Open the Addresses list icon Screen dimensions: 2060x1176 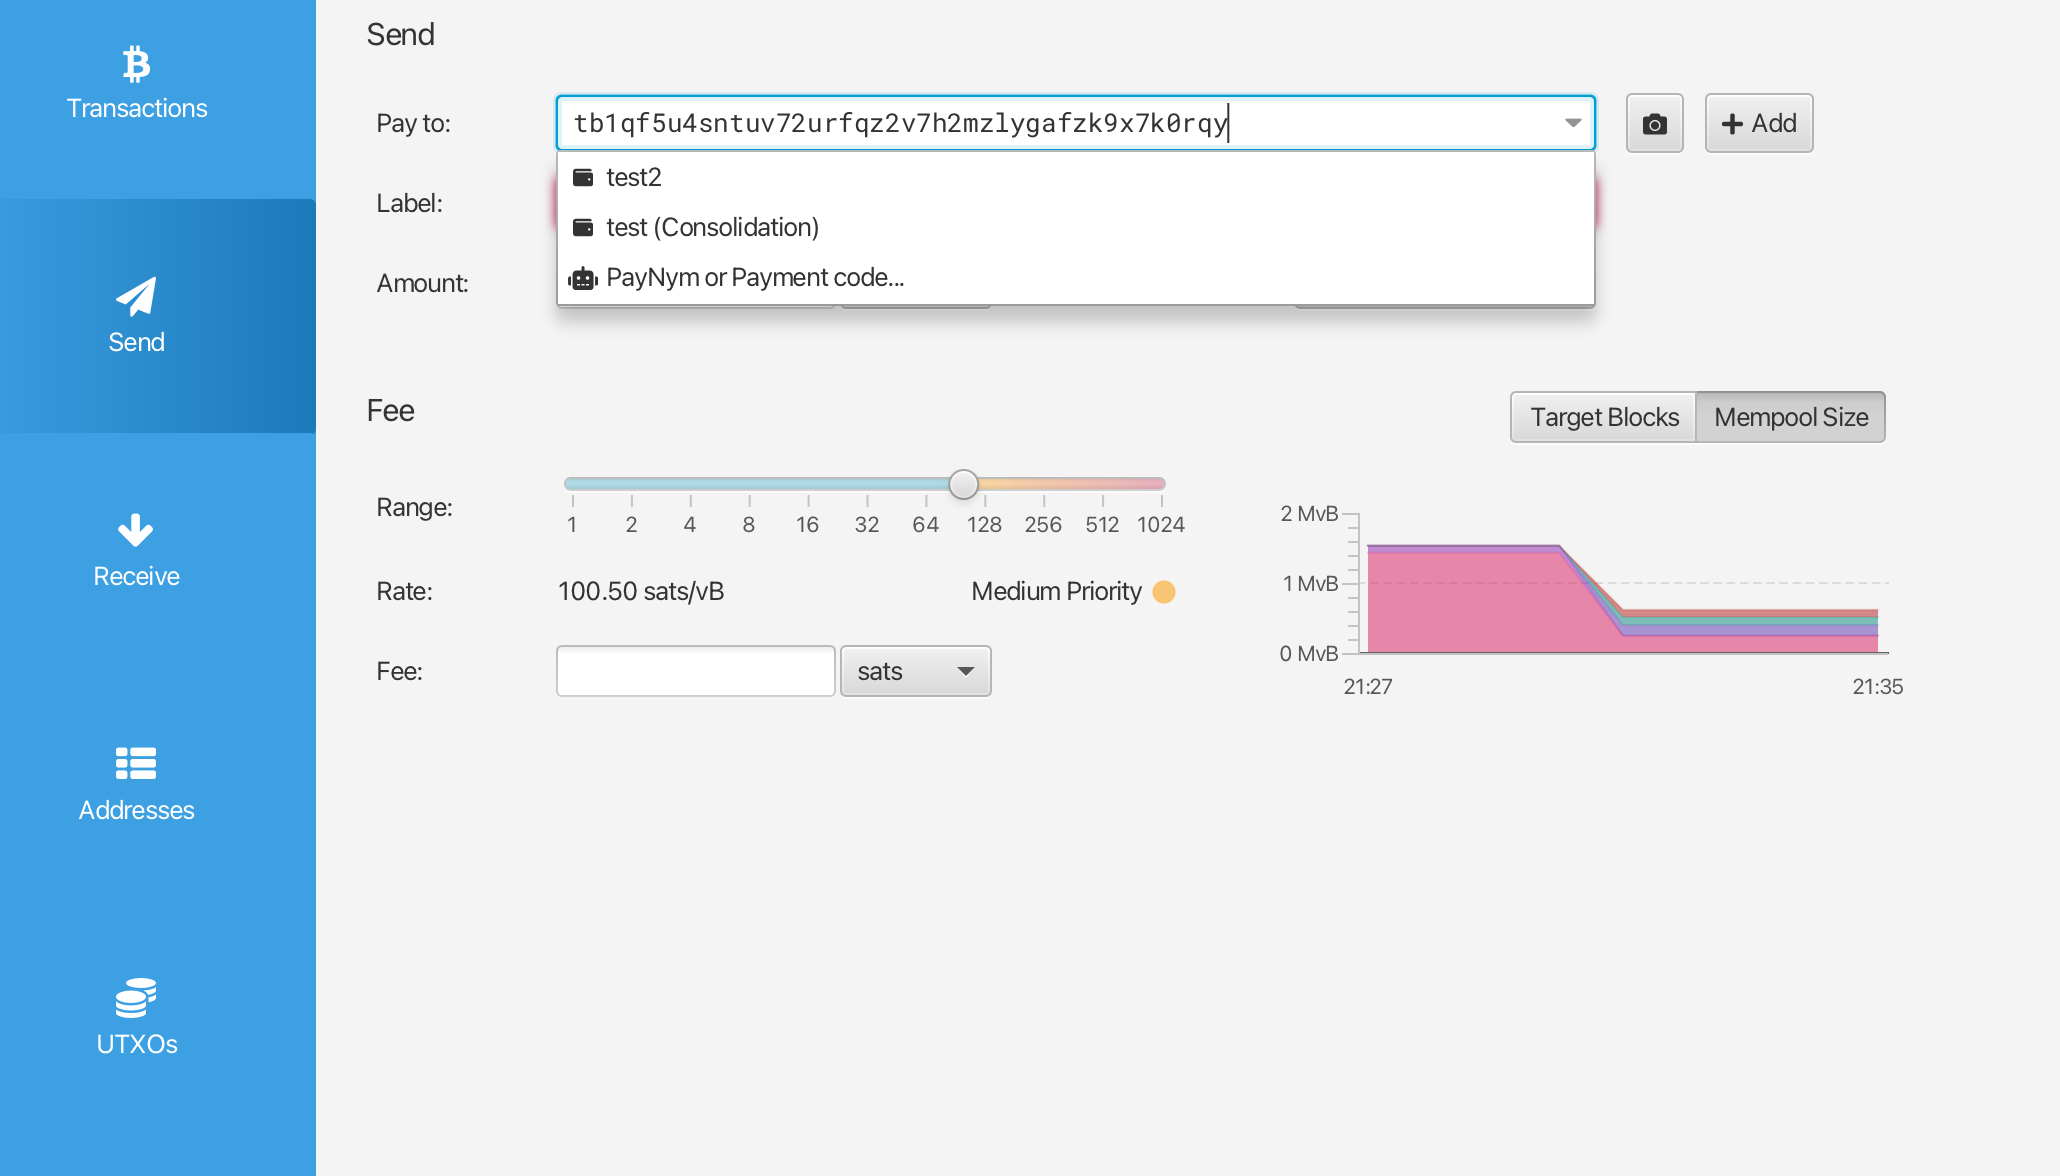136,764
